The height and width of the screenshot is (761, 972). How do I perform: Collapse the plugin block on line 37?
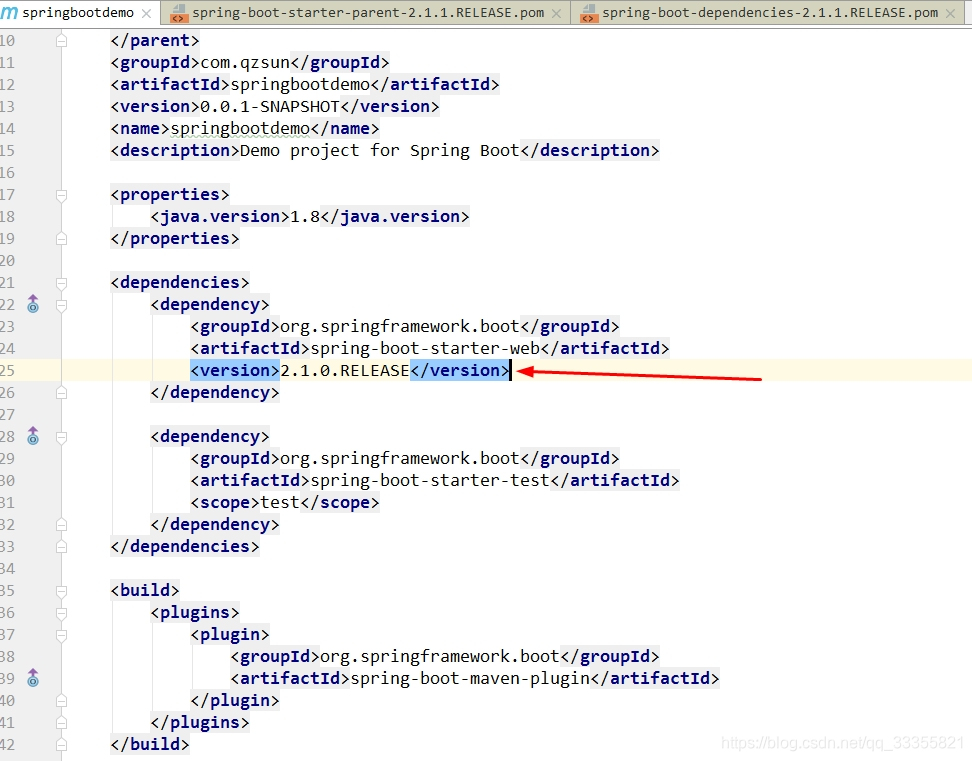(x=61, y=635)
